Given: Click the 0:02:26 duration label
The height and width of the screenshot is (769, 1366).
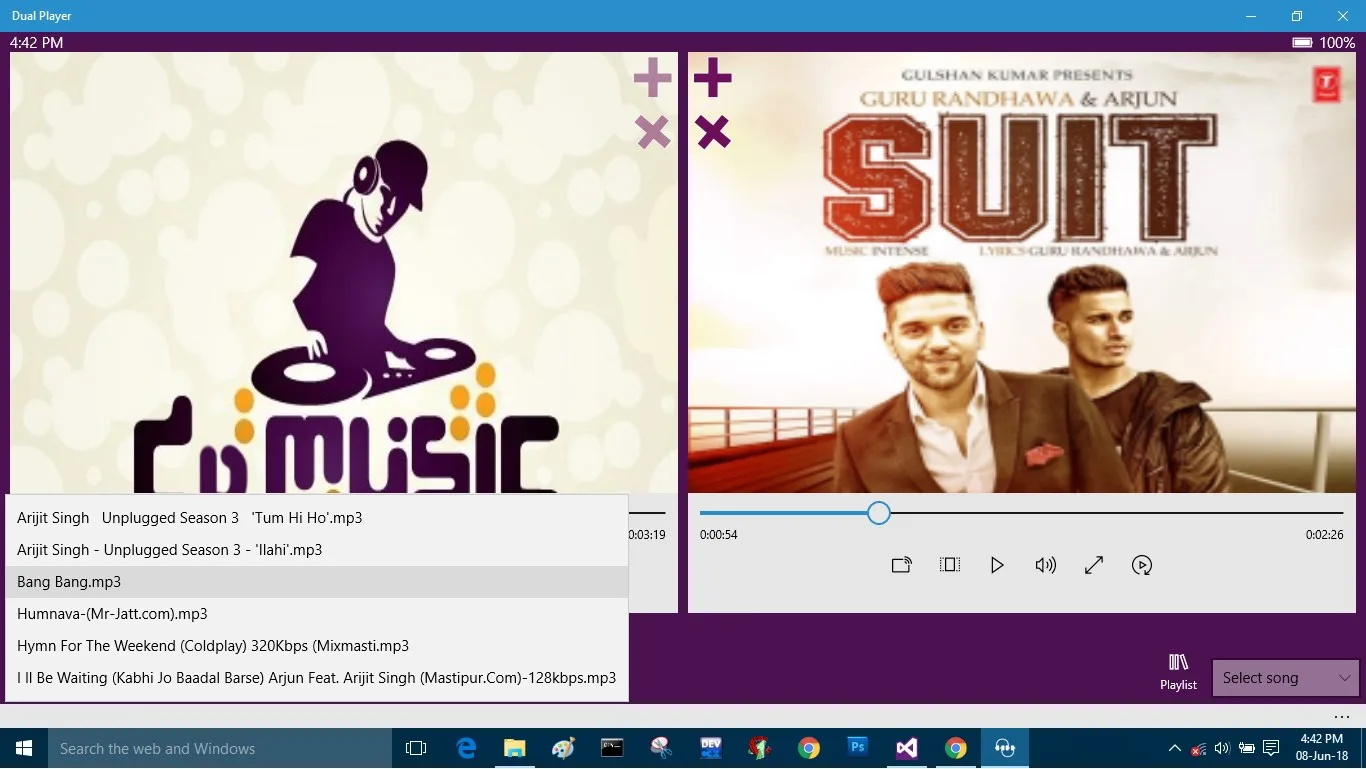Looking at the screenshot, I should pos(1324,535).
